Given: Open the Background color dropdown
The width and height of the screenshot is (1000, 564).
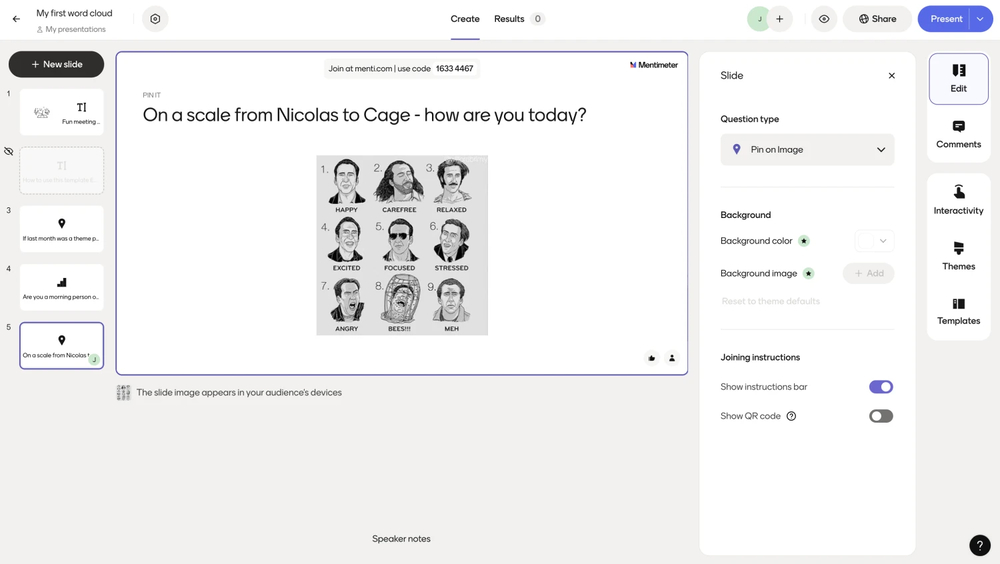Looking at the screenshot, I should click(x=874, y=241).
